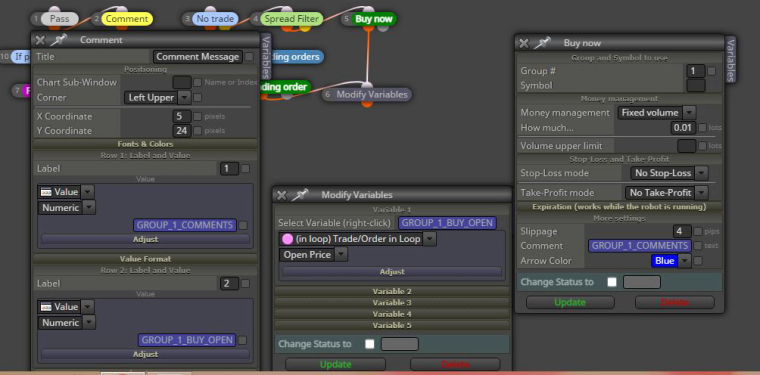
Task: Click GROUP_1_BUY_OPEN variable in Modify Variables
Action: [x=447, y=223]
